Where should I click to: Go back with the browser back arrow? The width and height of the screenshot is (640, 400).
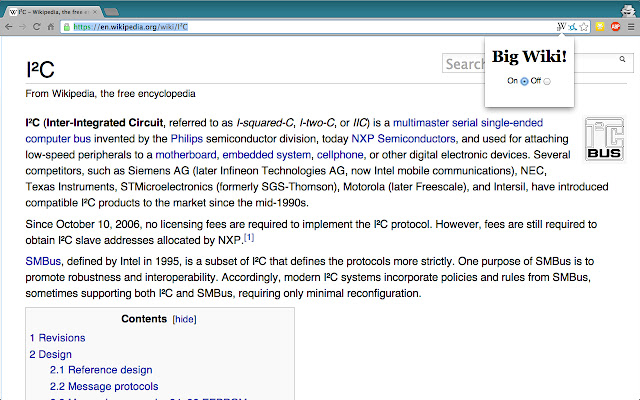click(x=9, y=27)
